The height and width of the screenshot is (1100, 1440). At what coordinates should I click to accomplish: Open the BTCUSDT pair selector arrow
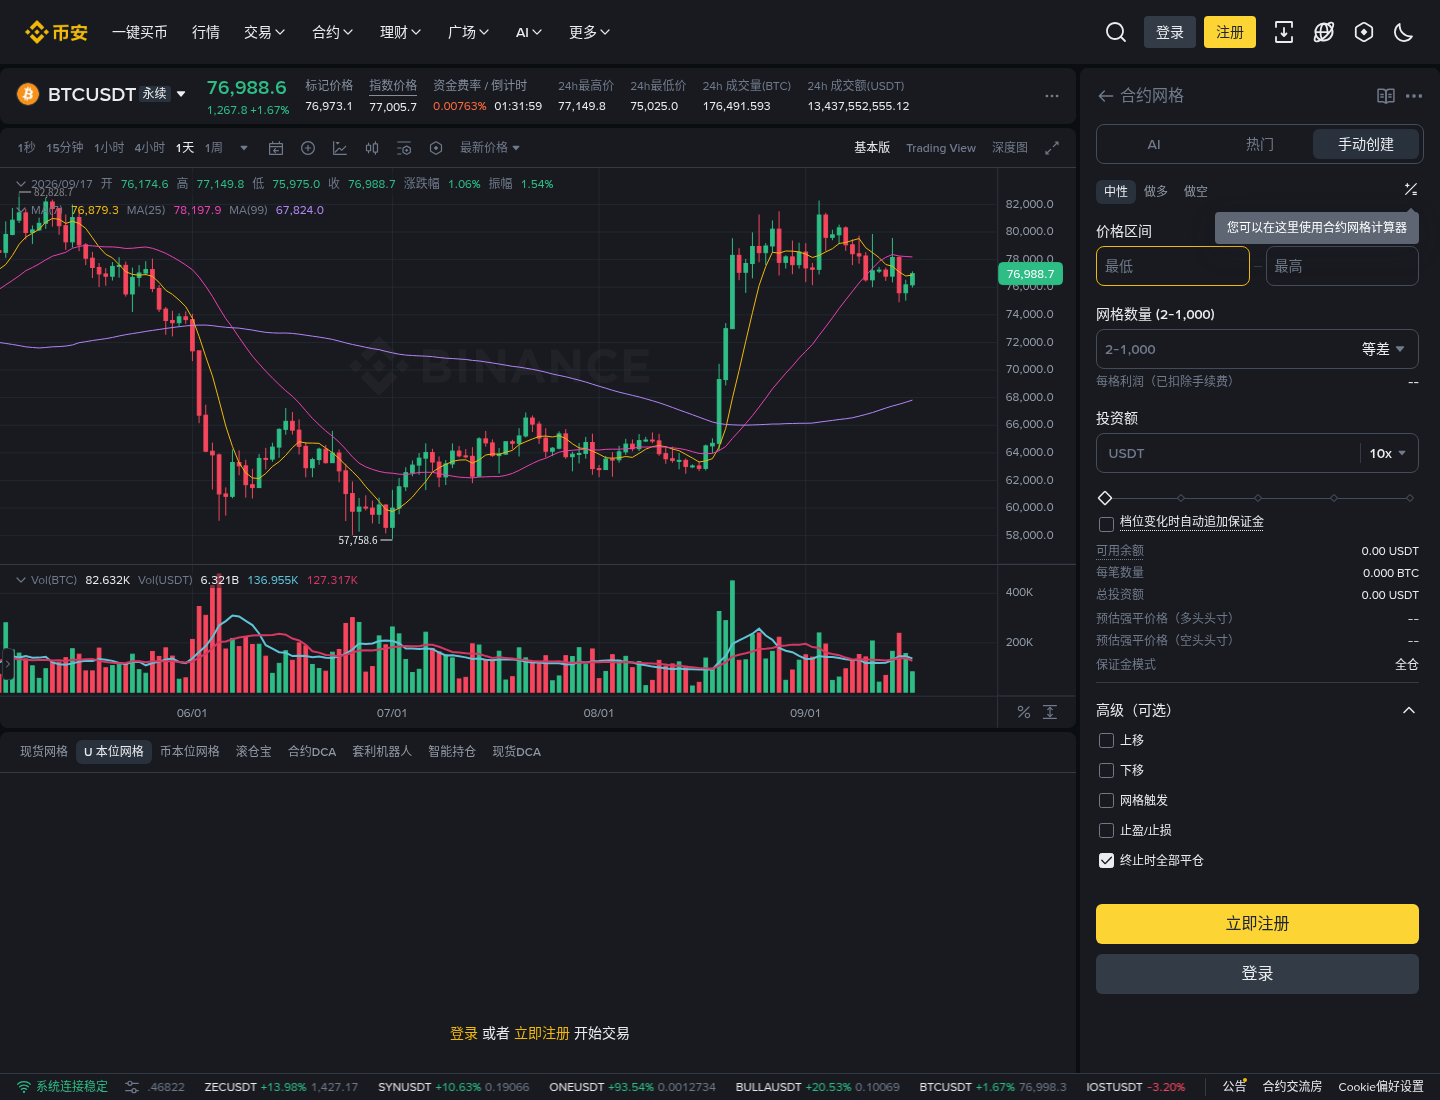click(181, 94)
